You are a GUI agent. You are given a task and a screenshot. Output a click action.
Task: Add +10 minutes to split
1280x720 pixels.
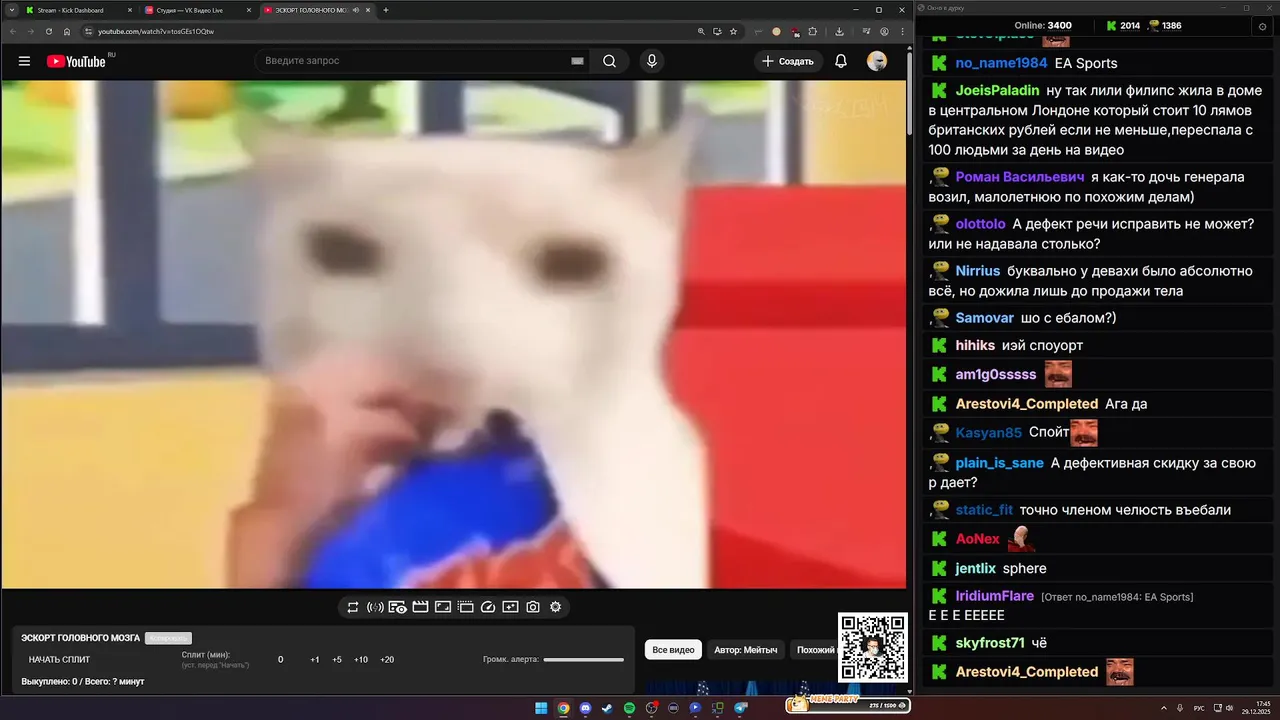coord(361,659)
